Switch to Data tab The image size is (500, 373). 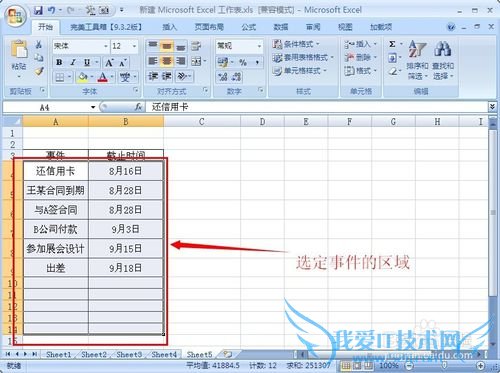coord(280,27)
